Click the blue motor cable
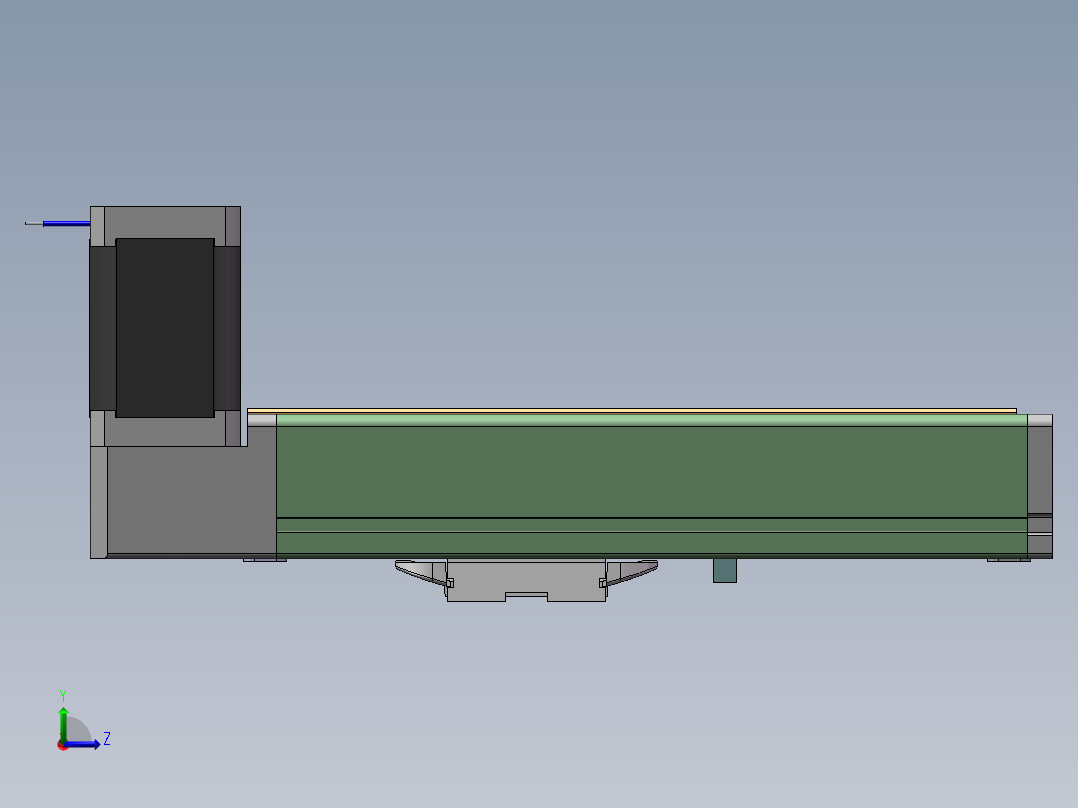The height and width of the screenshot is (808, 1078). coord(65,223)
